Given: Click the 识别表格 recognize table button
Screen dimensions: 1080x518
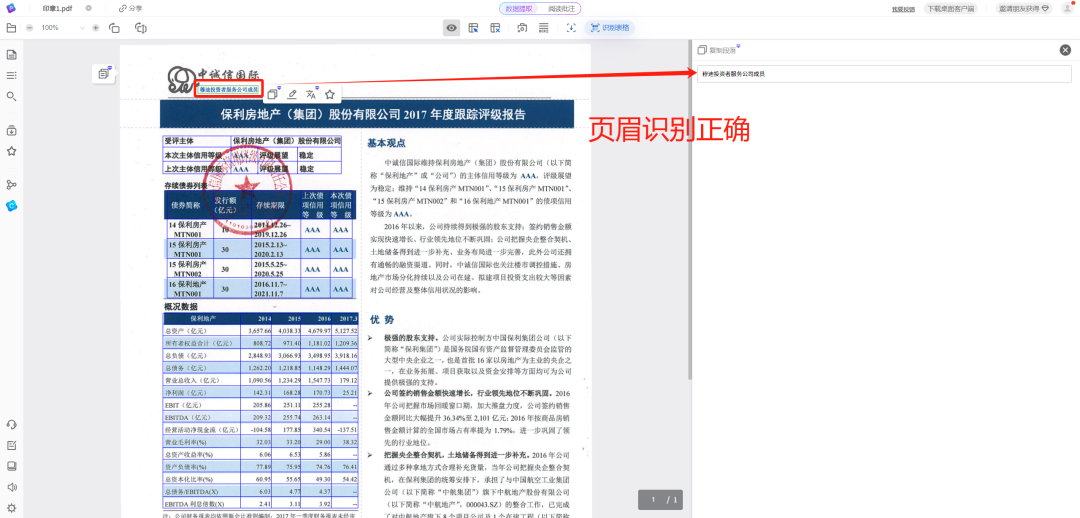Looking at the screenshot, I should (609, 28).
